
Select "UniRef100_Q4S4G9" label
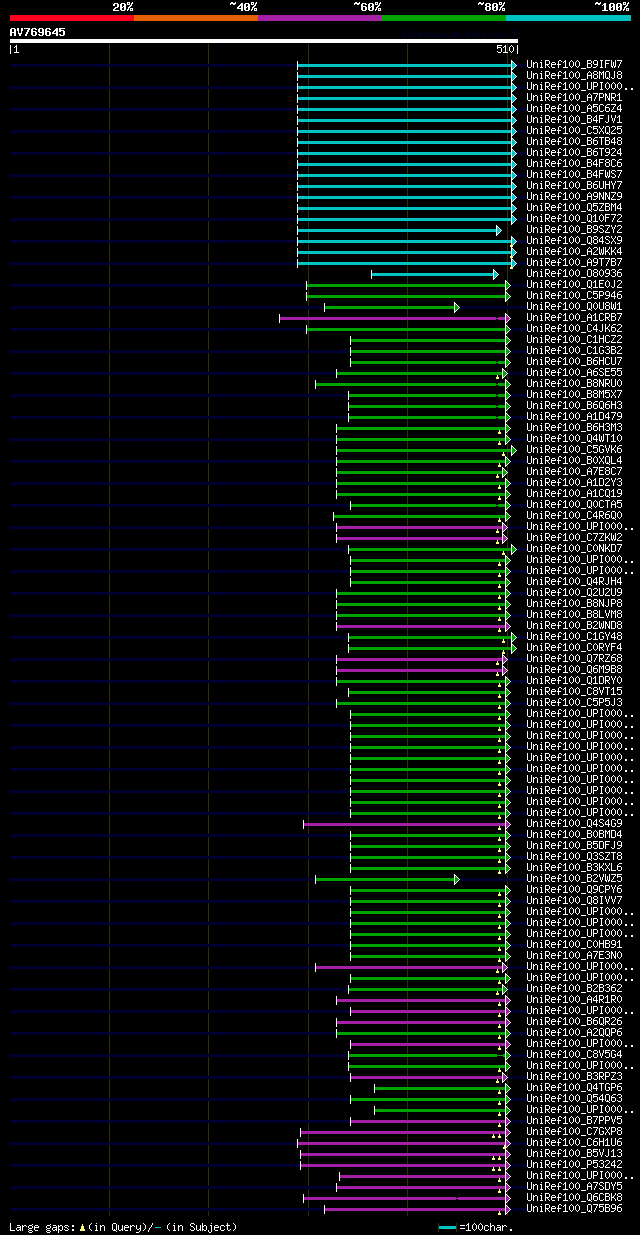[x=574, y=824]
